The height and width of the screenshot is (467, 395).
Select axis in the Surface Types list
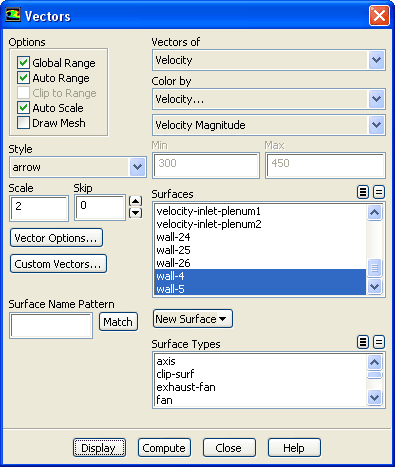(x=260, y=361)
